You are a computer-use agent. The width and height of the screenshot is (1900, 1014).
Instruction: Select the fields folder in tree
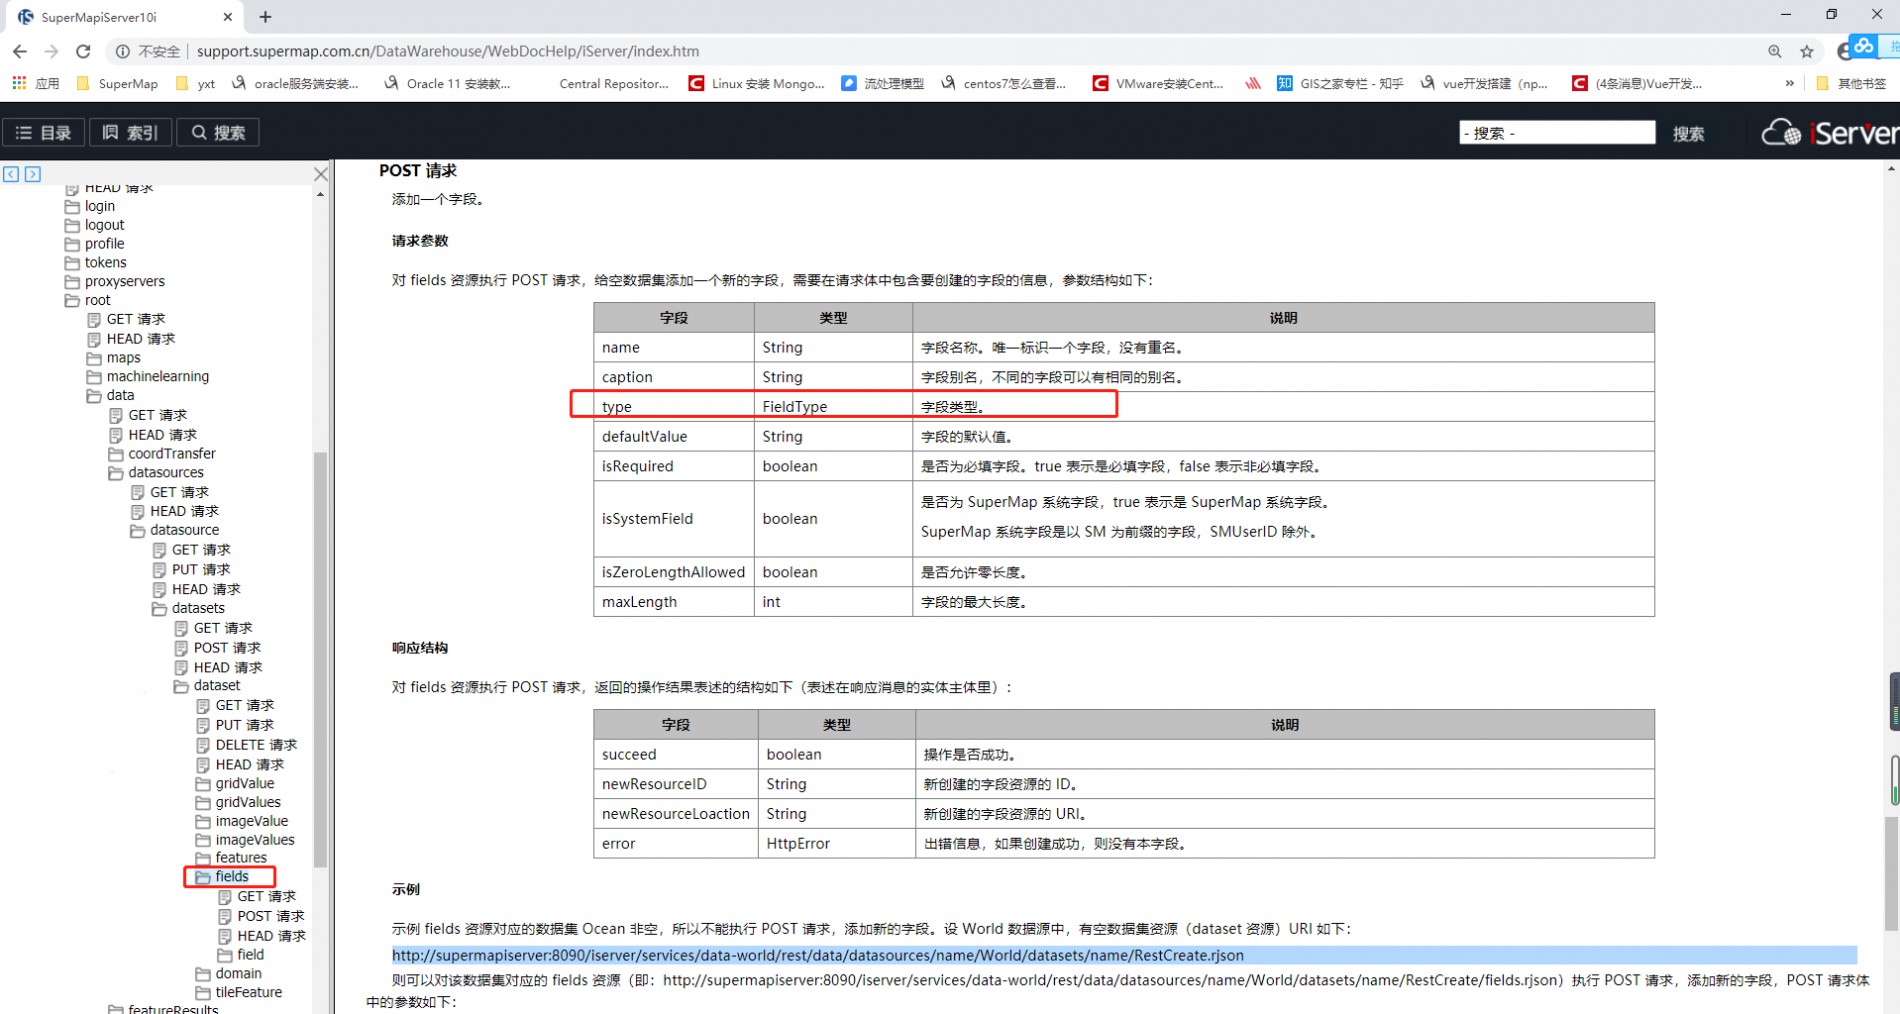tap(222, 877)
